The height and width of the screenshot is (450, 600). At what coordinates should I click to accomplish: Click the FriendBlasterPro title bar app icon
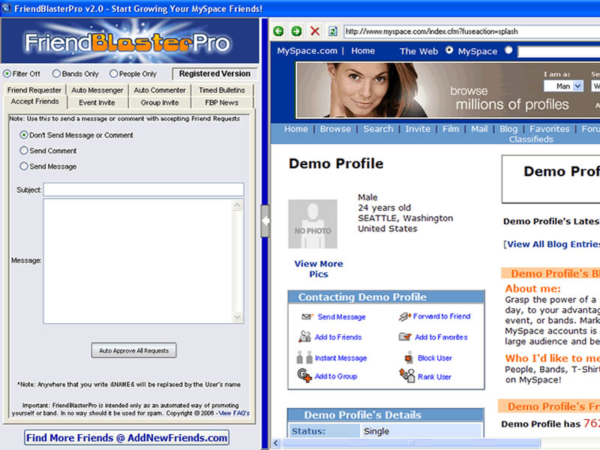click(7, 8)
